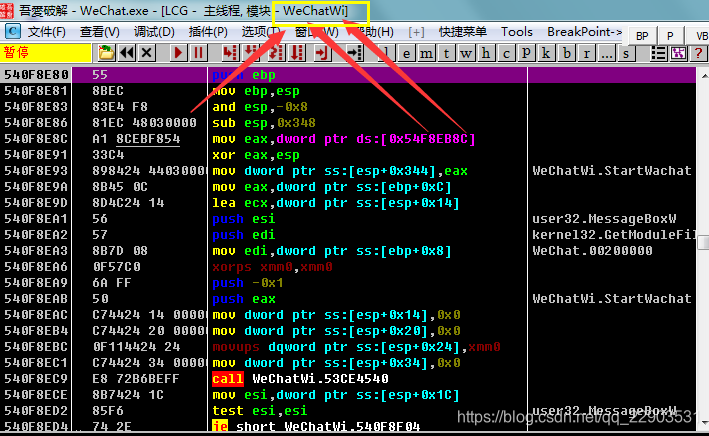Open Call stack window (k button)
Screen dimensions: 709x436
[546, 53]
